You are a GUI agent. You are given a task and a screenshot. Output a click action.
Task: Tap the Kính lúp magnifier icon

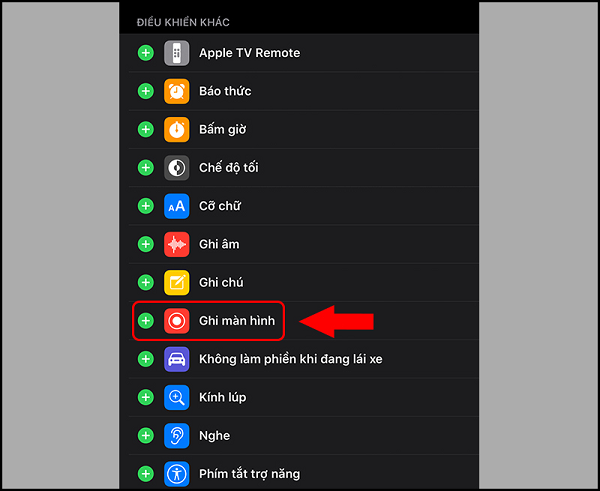coord(176,397)
